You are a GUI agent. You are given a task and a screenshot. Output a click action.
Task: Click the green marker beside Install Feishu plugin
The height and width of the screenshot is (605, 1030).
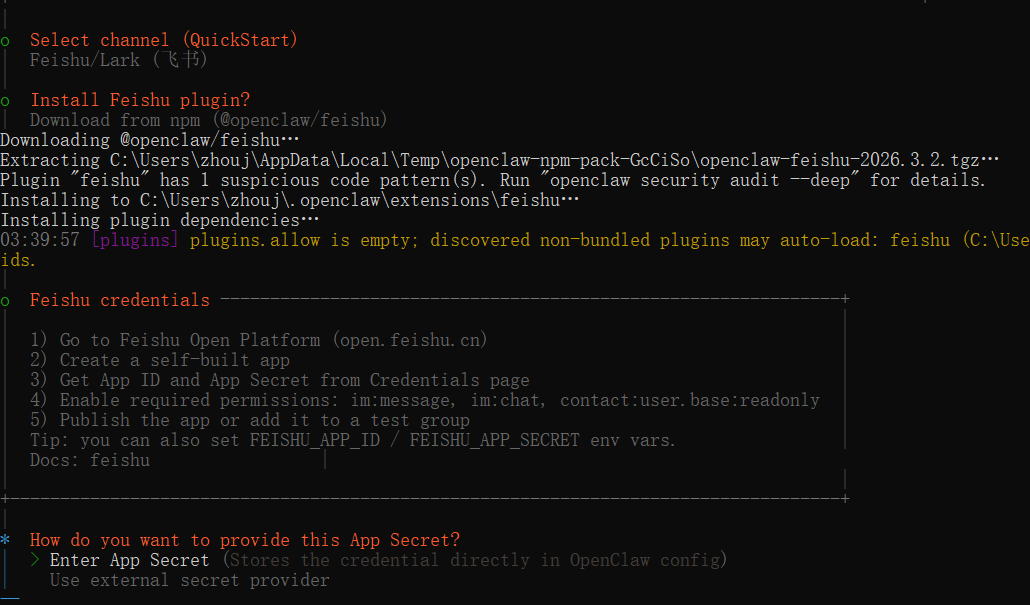[6, 100]
